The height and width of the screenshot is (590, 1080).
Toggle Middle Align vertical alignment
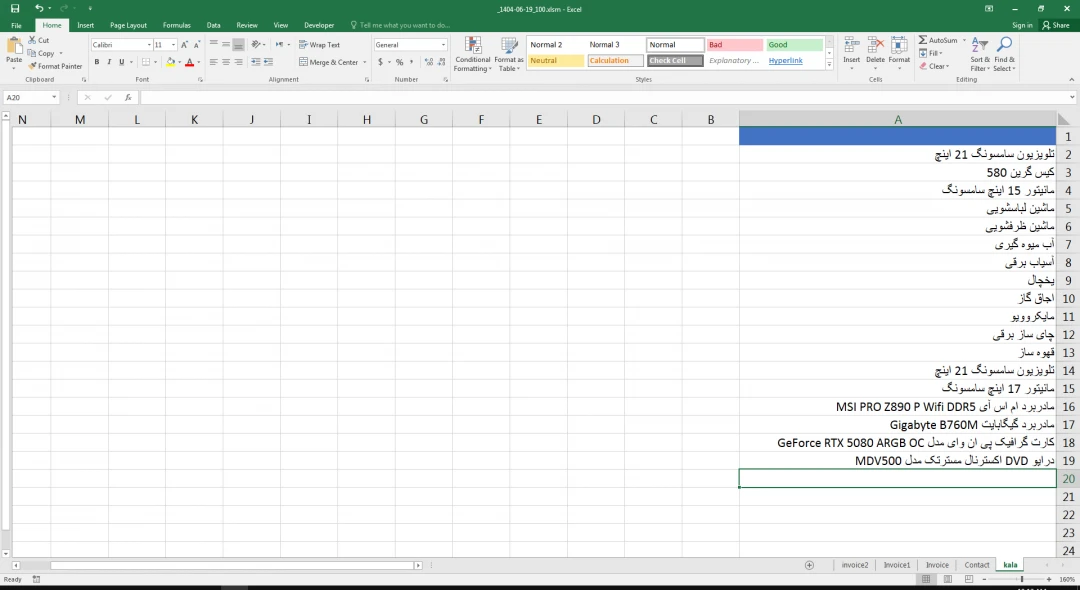[x=226, y=45]
